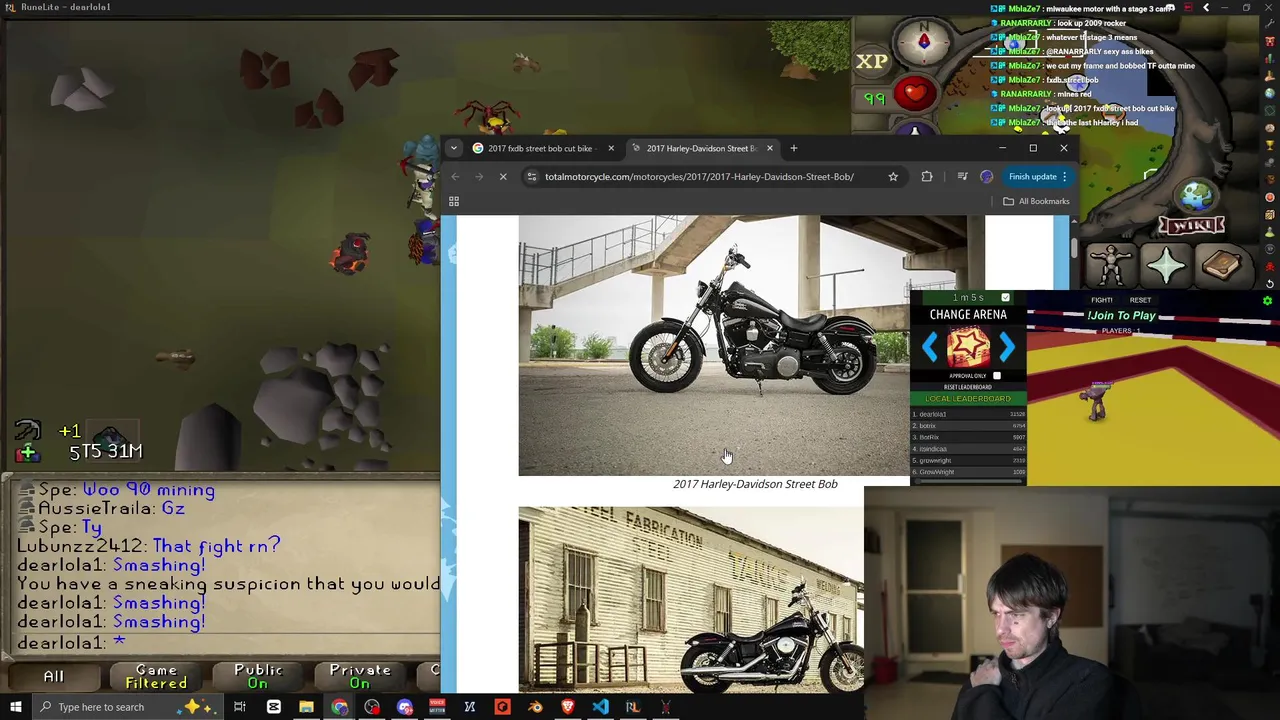
Task: View site information icon in address bar
Action: pos(532,177)
